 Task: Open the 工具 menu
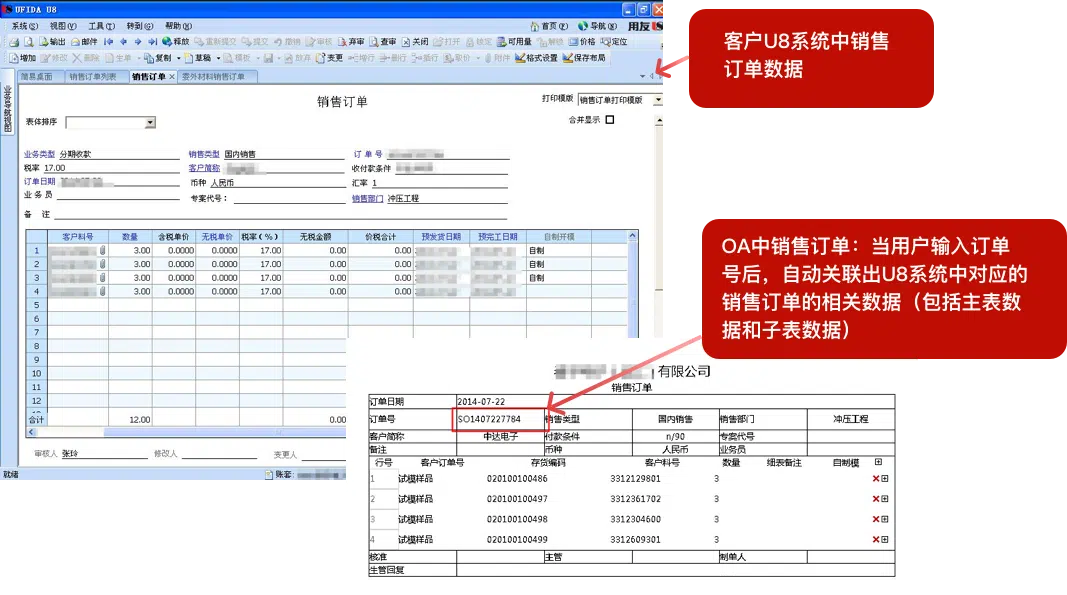101,27
